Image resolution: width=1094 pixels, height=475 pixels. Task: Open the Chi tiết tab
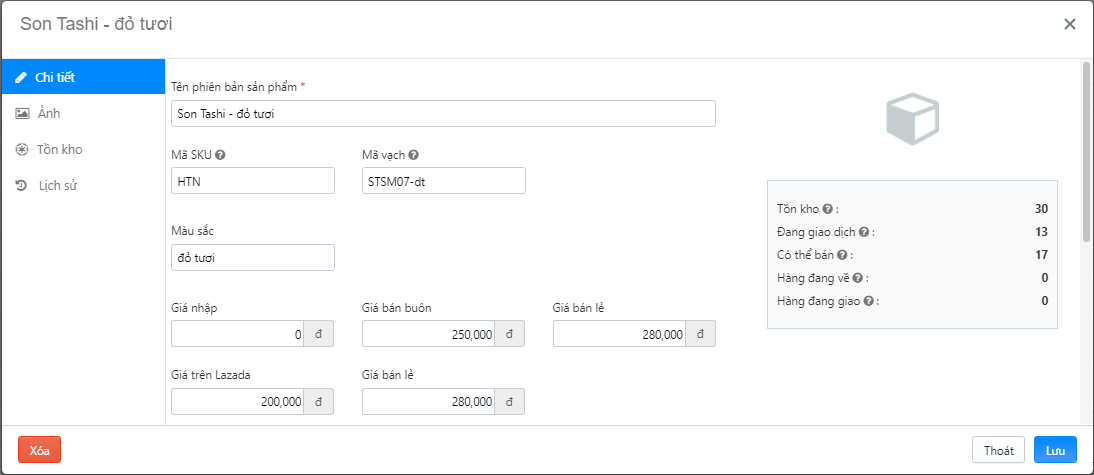(83, 77)
